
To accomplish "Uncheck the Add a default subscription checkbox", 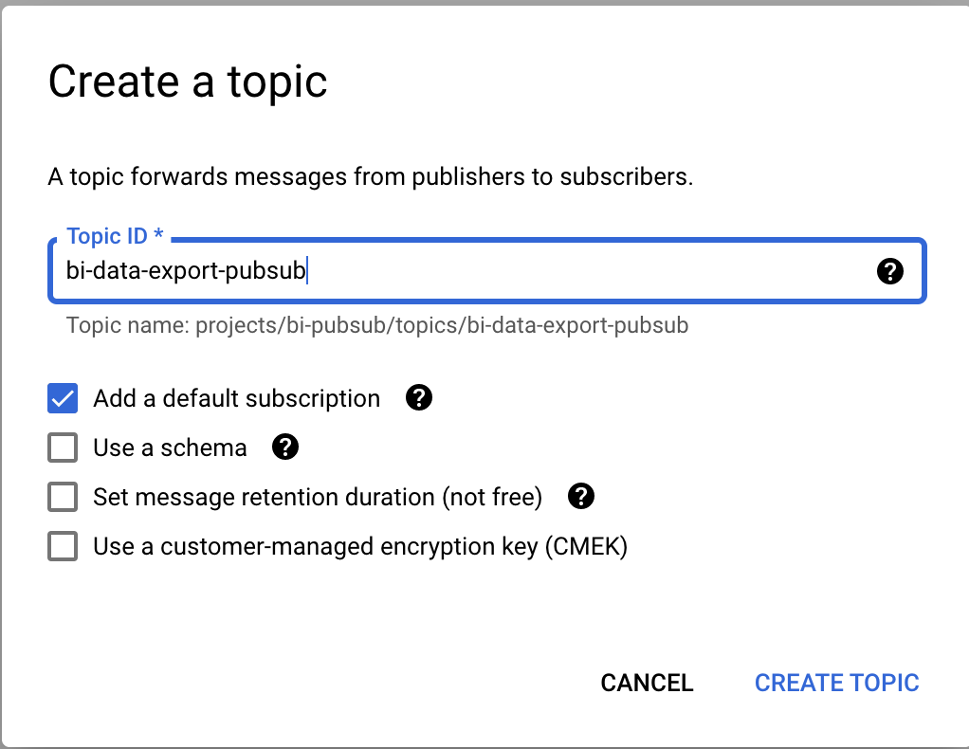I will (x=63, y=398).
